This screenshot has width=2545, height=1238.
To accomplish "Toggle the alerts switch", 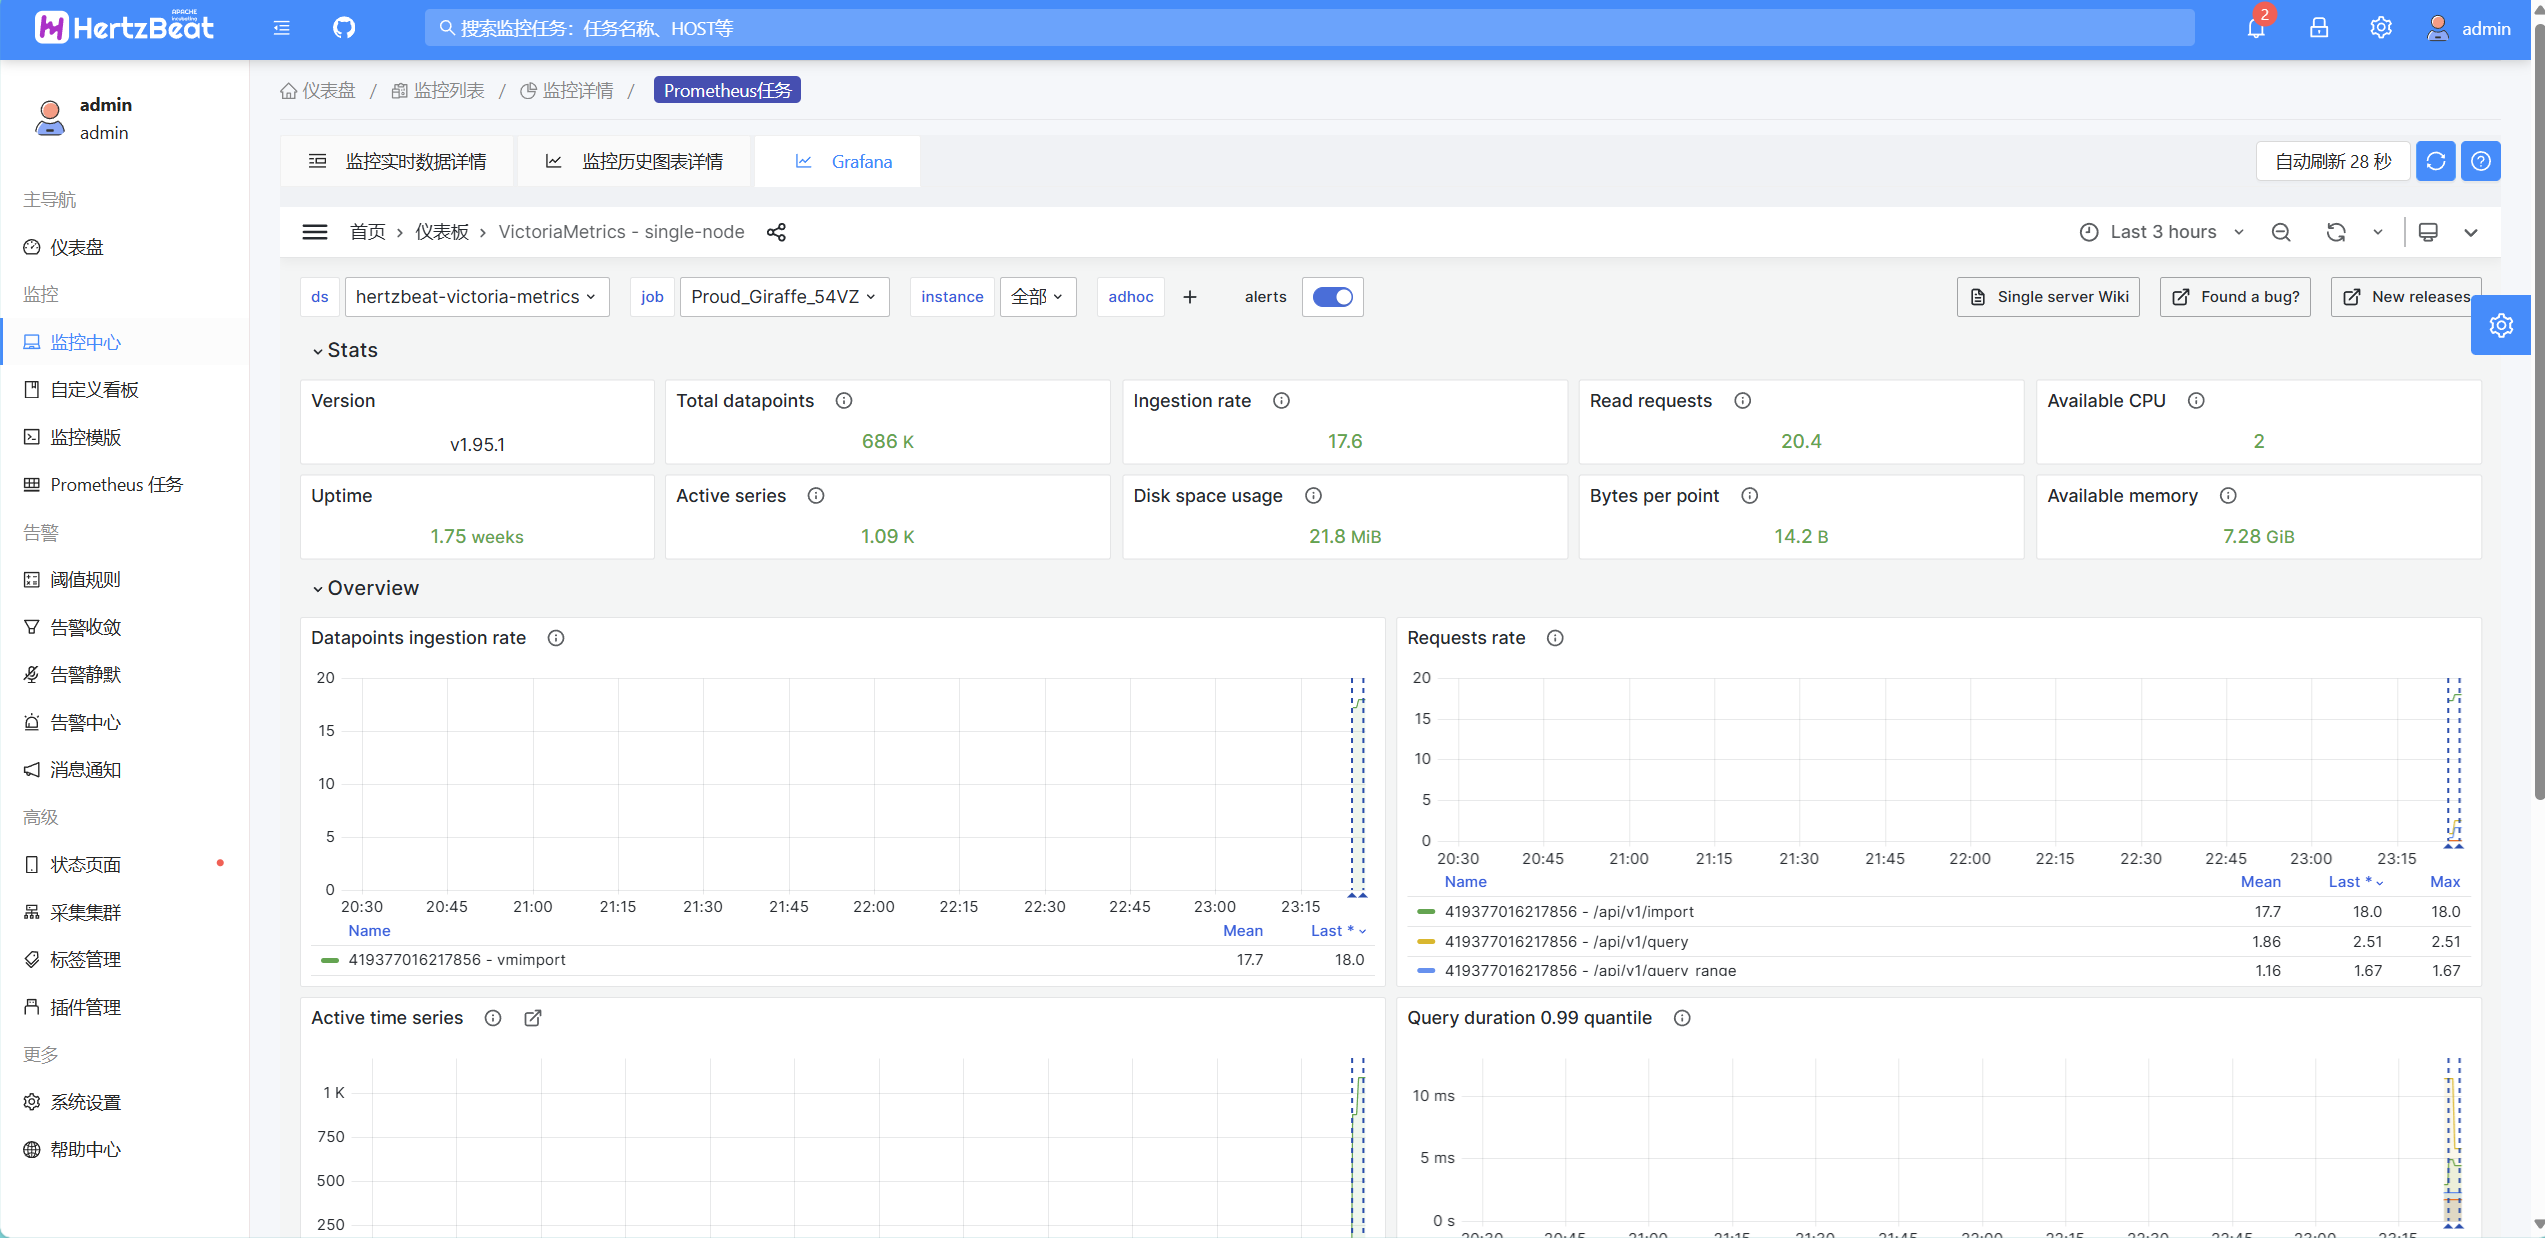I will (x=1332, y=297).
